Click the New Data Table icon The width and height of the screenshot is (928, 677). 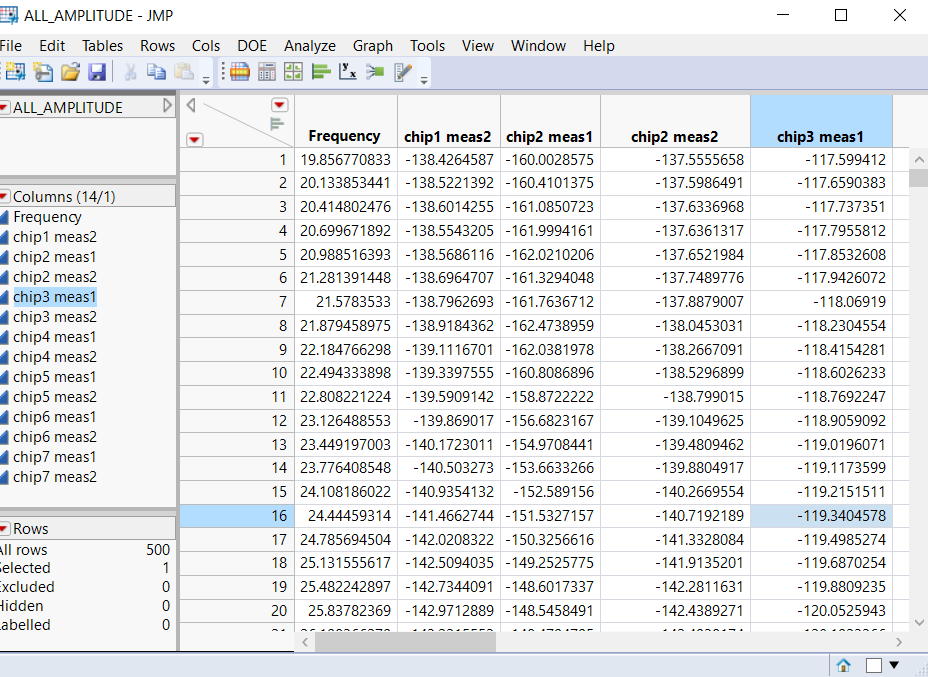(x=14, y=72)
